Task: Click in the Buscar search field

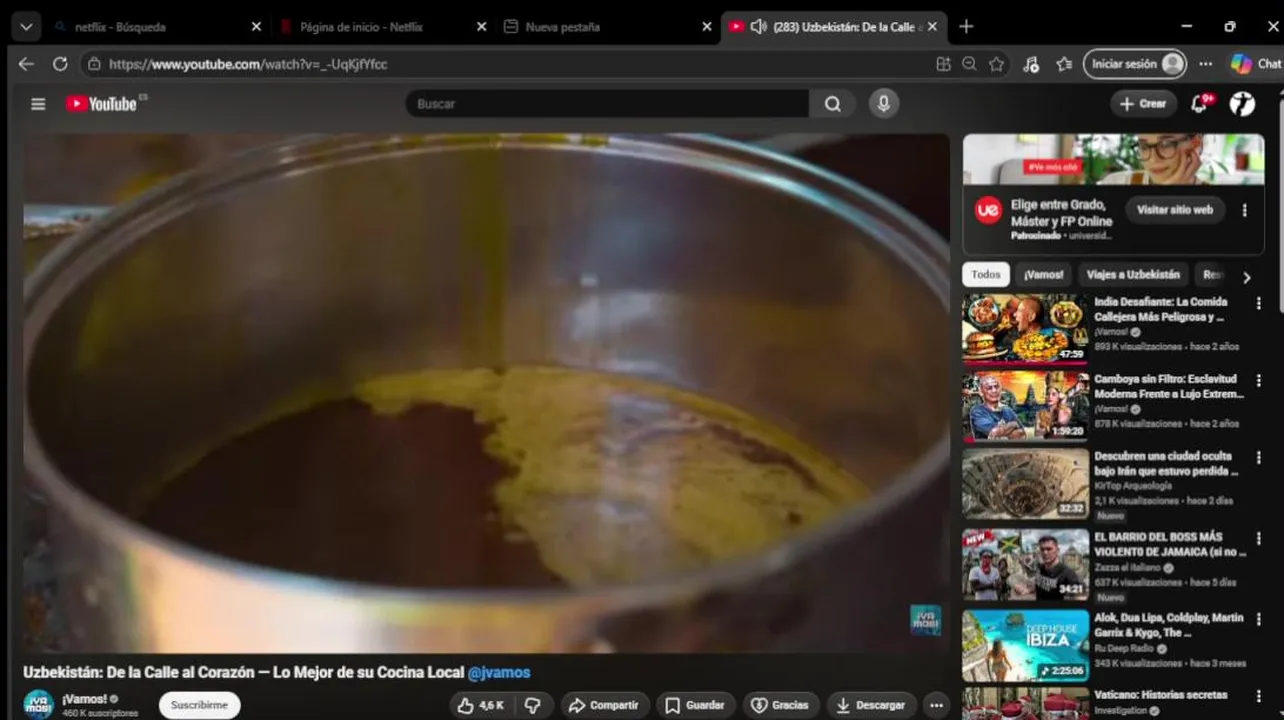Action: pos(607,104)
